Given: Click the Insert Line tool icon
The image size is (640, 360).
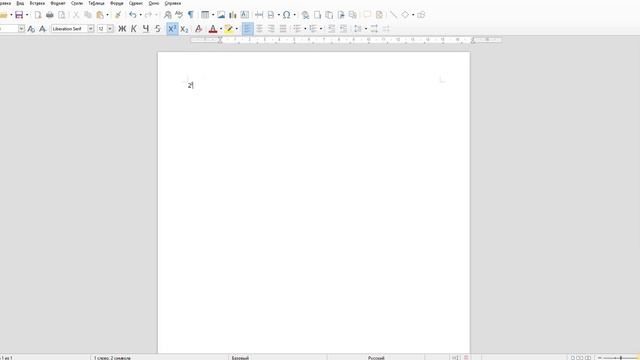Looking at the screenshot, I should [393, 15].
